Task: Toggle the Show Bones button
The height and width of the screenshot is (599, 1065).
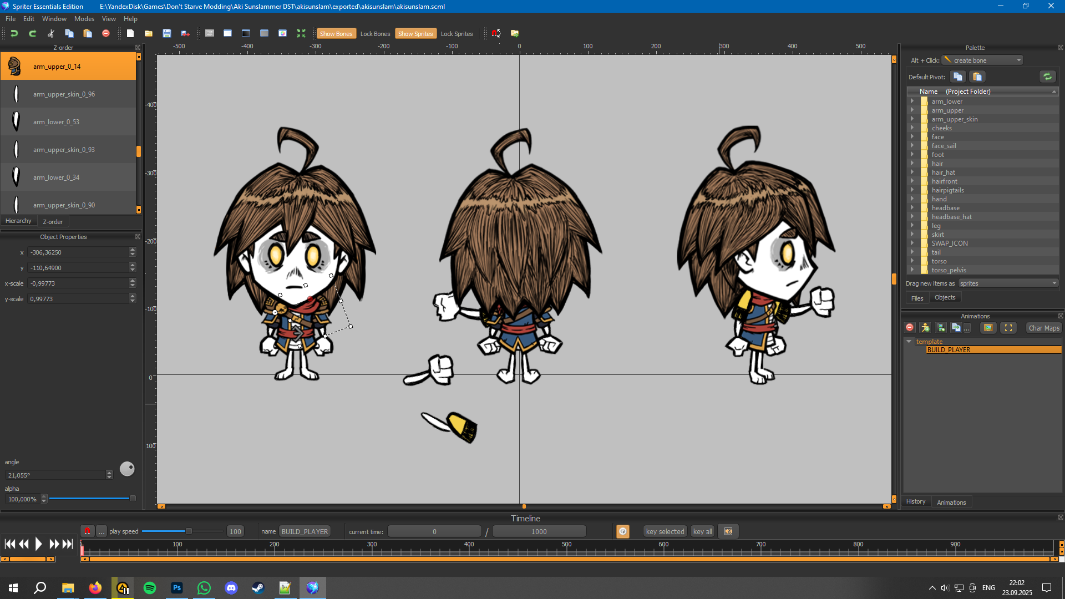Action: tap(336, 33)
